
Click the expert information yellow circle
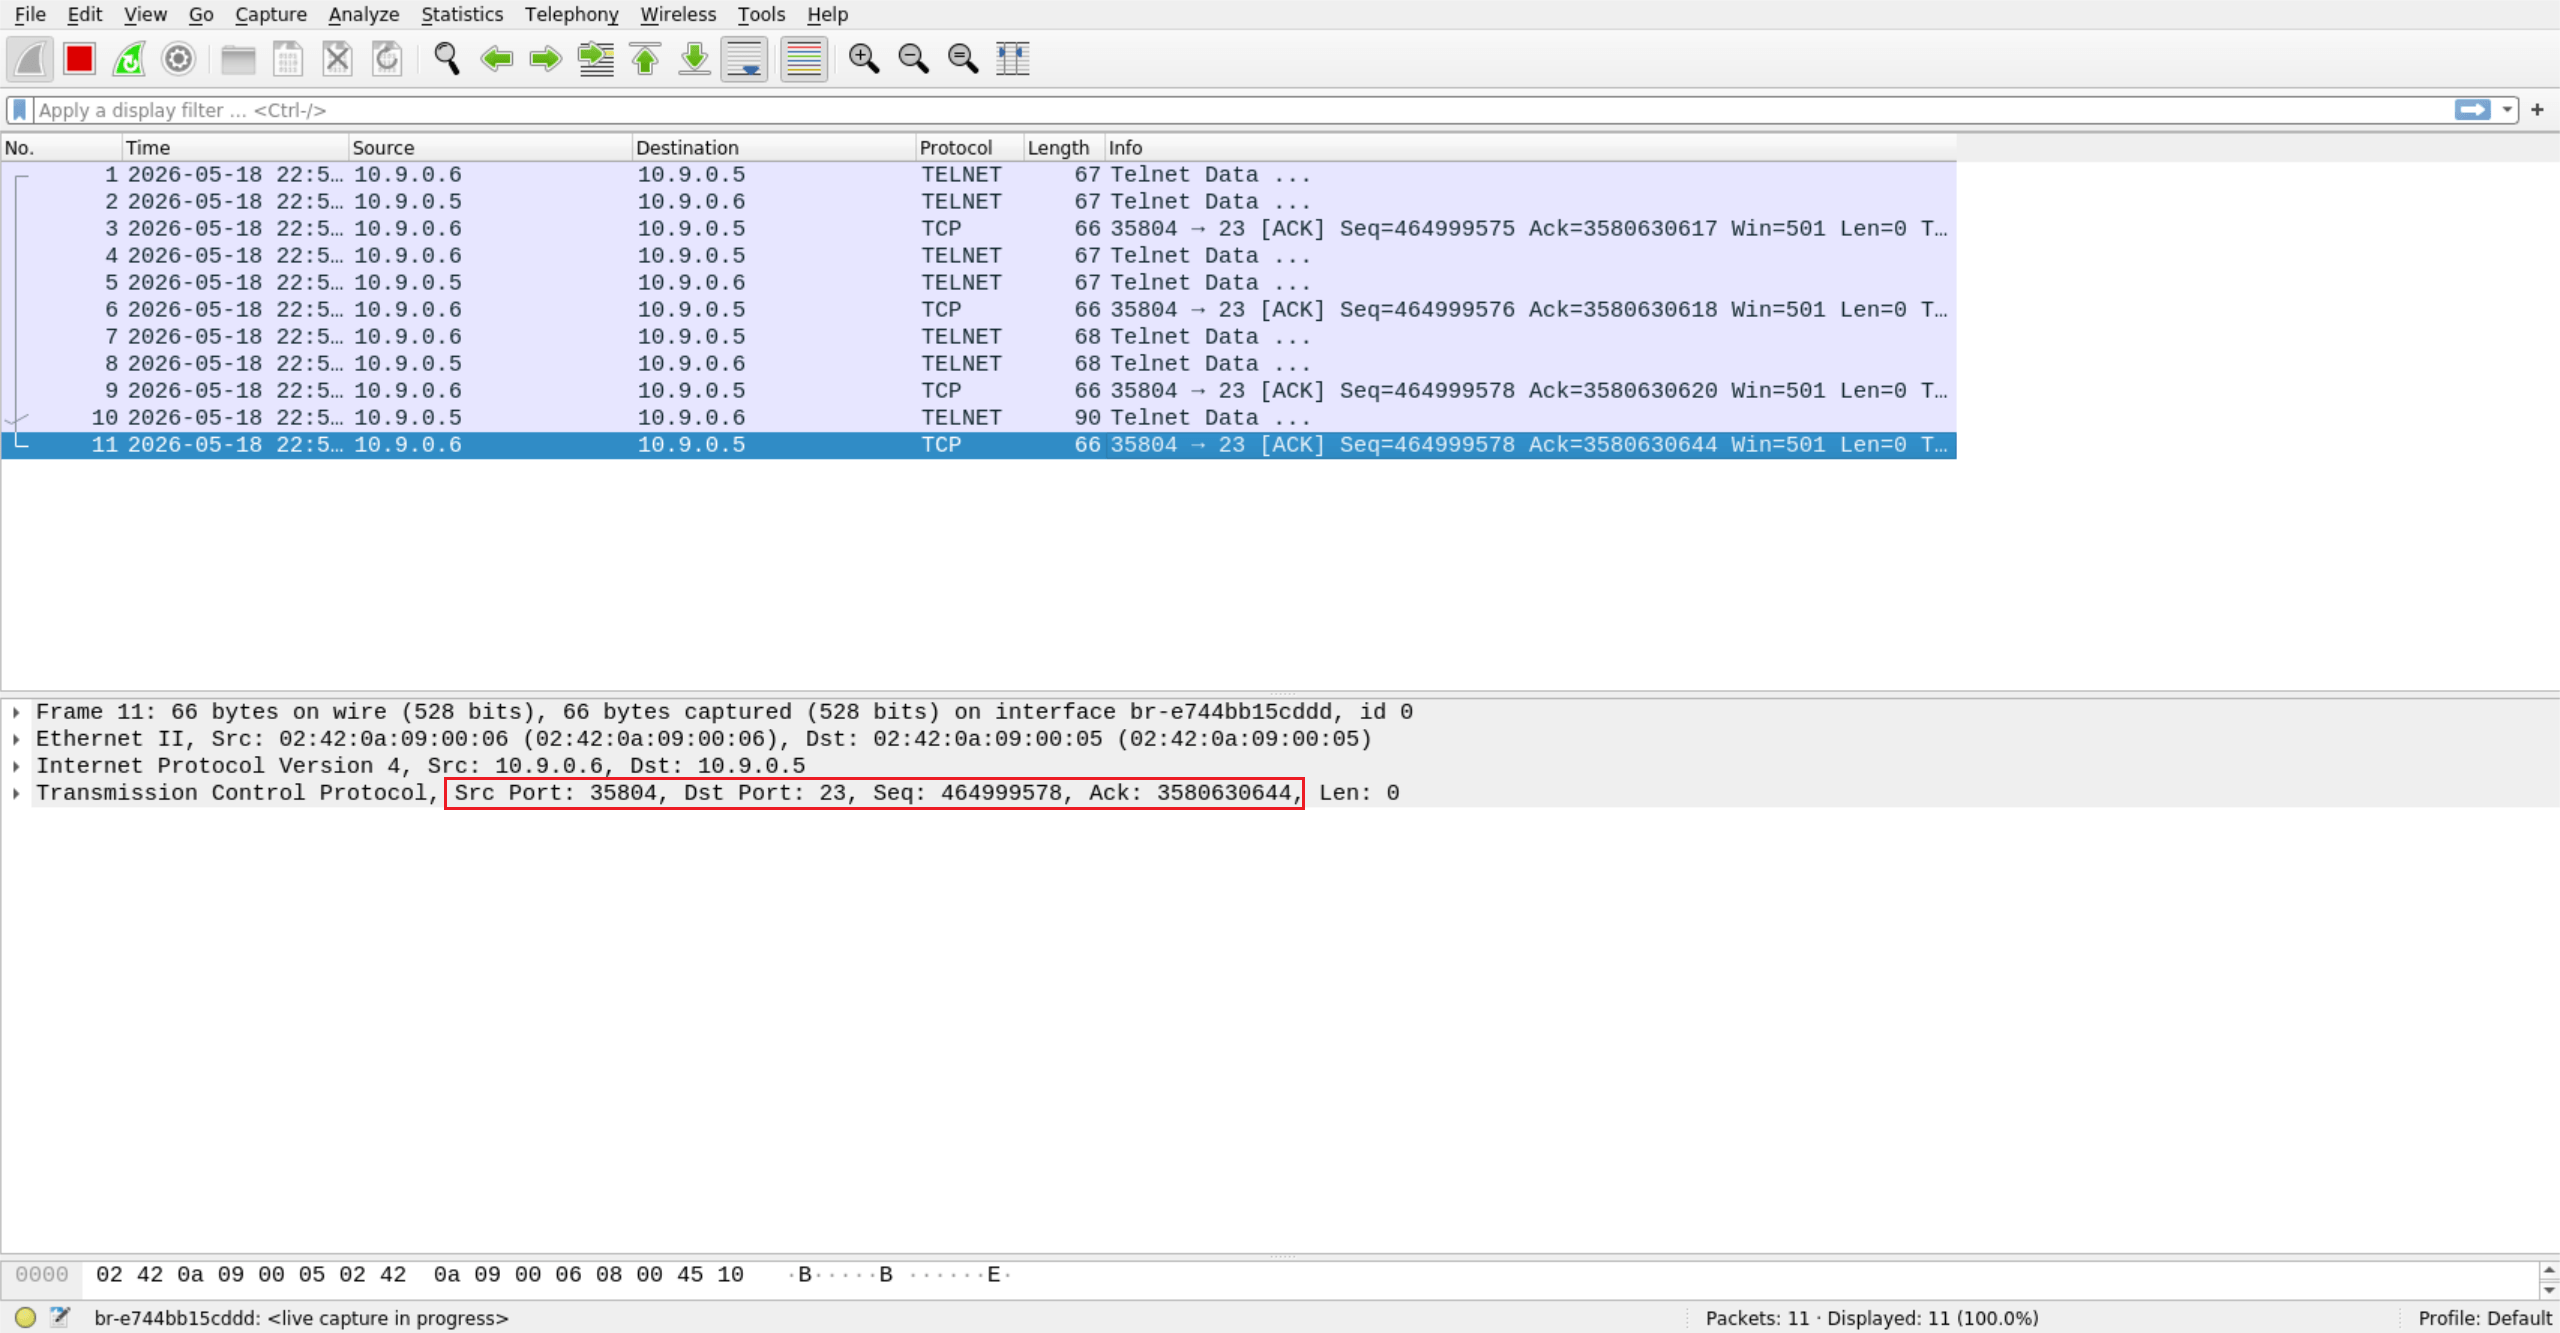pyautogui.click(x=26, y=1318)
